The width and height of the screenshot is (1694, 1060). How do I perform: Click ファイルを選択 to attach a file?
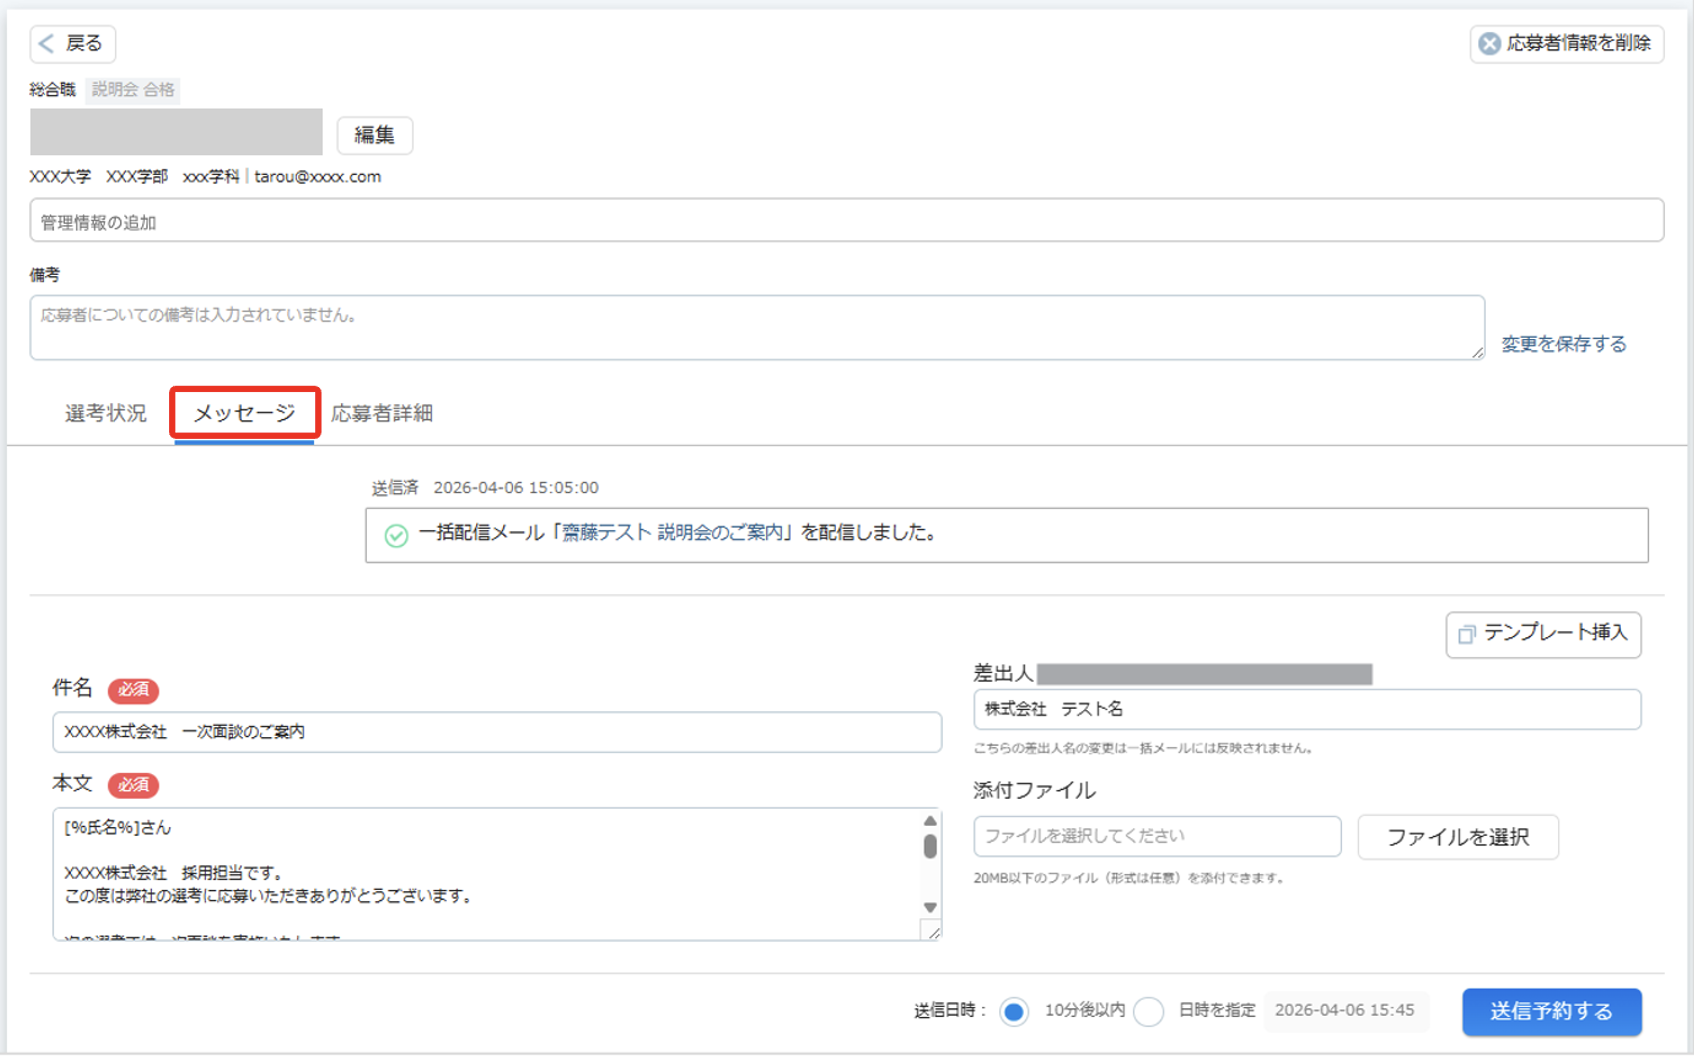click(1458, 837)
